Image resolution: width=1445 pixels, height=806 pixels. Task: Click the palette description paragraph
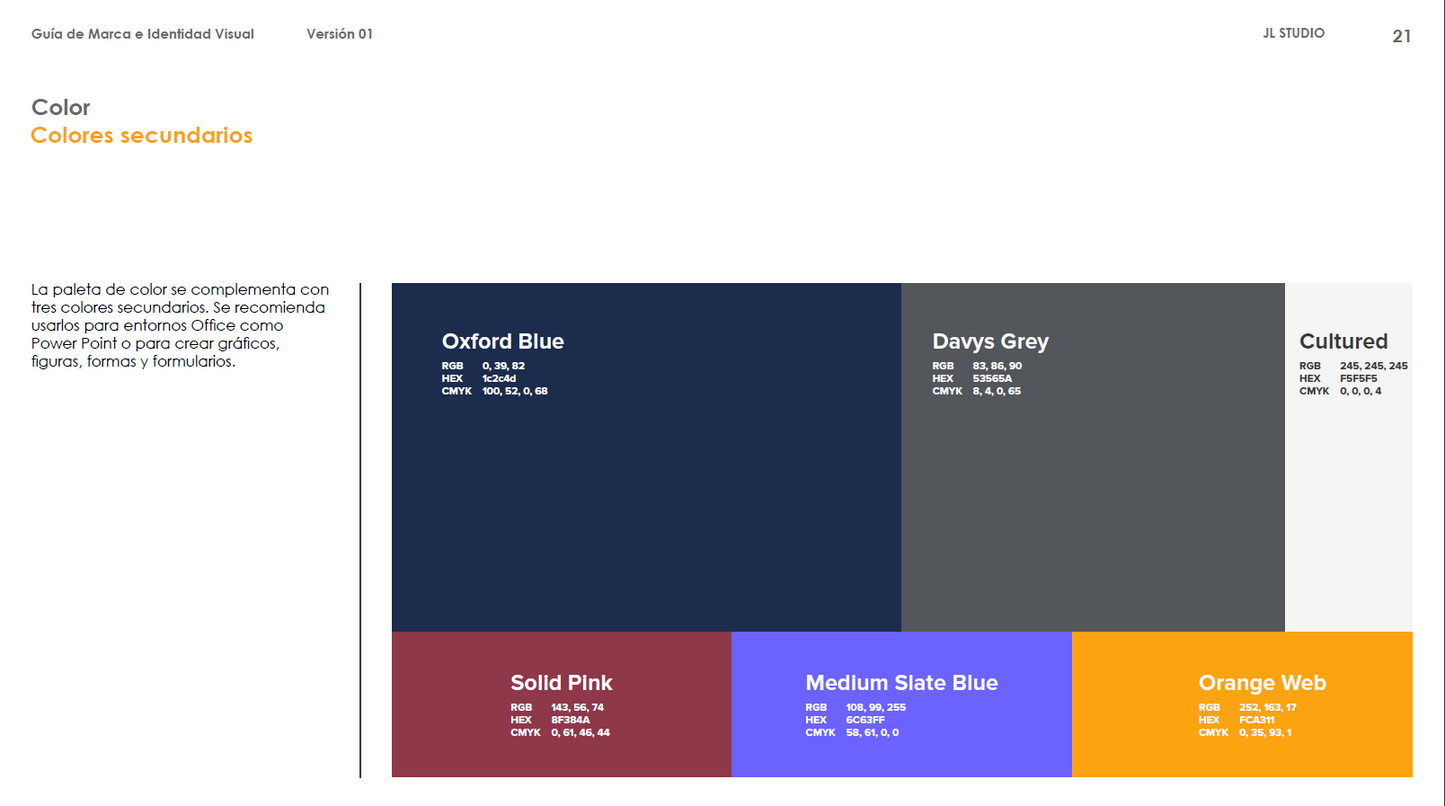180,326
